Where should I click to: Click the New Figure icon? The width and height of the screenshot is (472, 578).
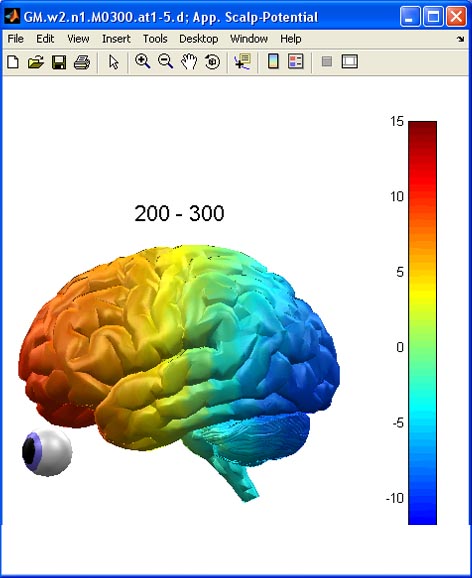tap(13, 62)
